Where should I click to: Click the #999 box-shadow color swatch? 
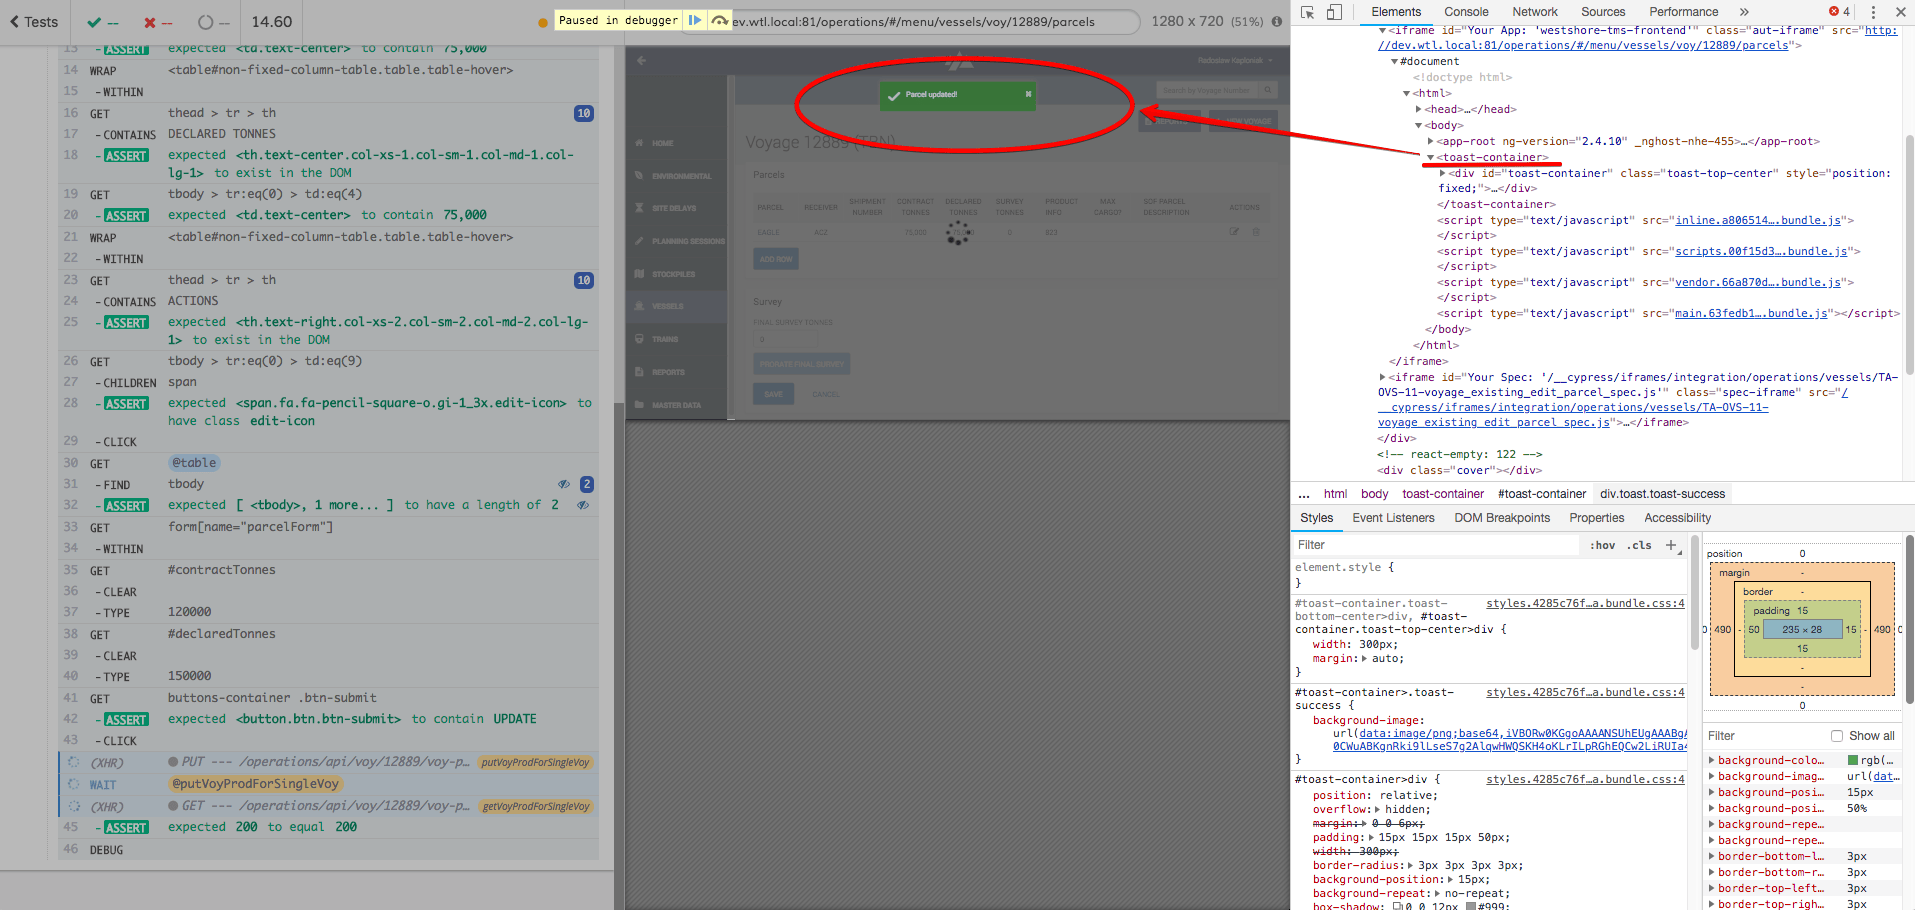1471,906
